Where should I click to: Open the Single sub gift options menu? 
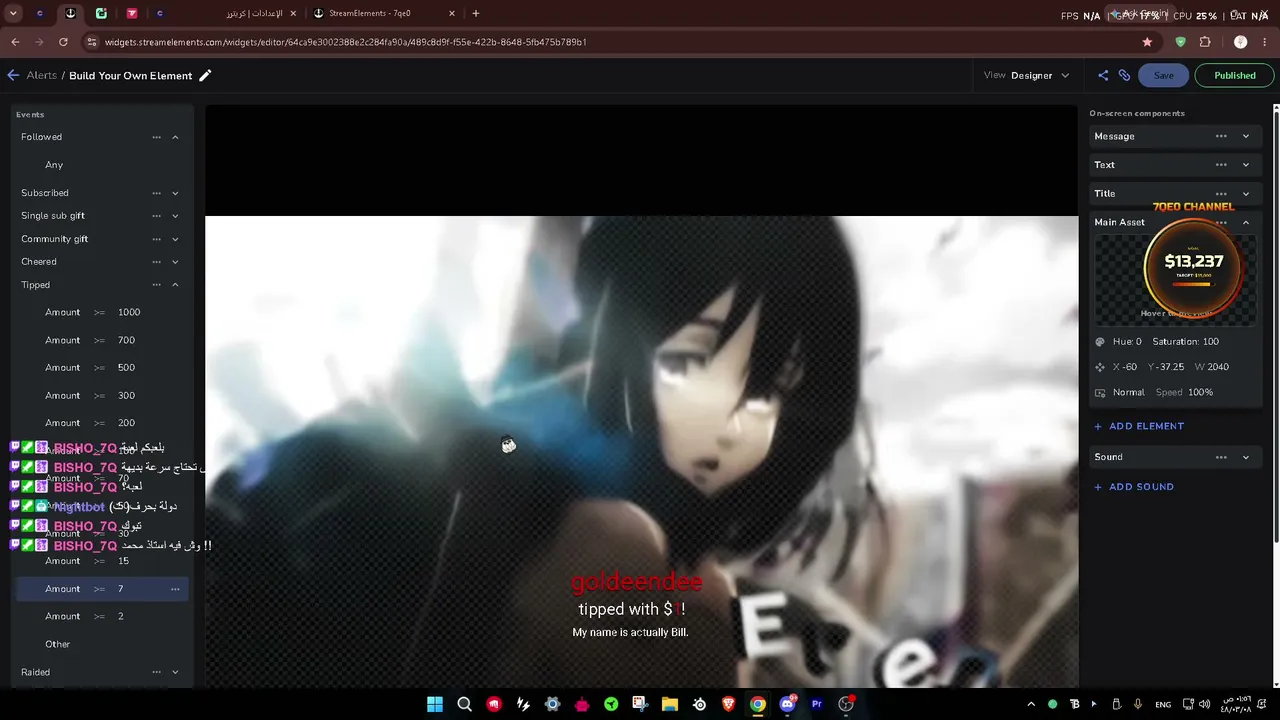(x=156, y=216)
